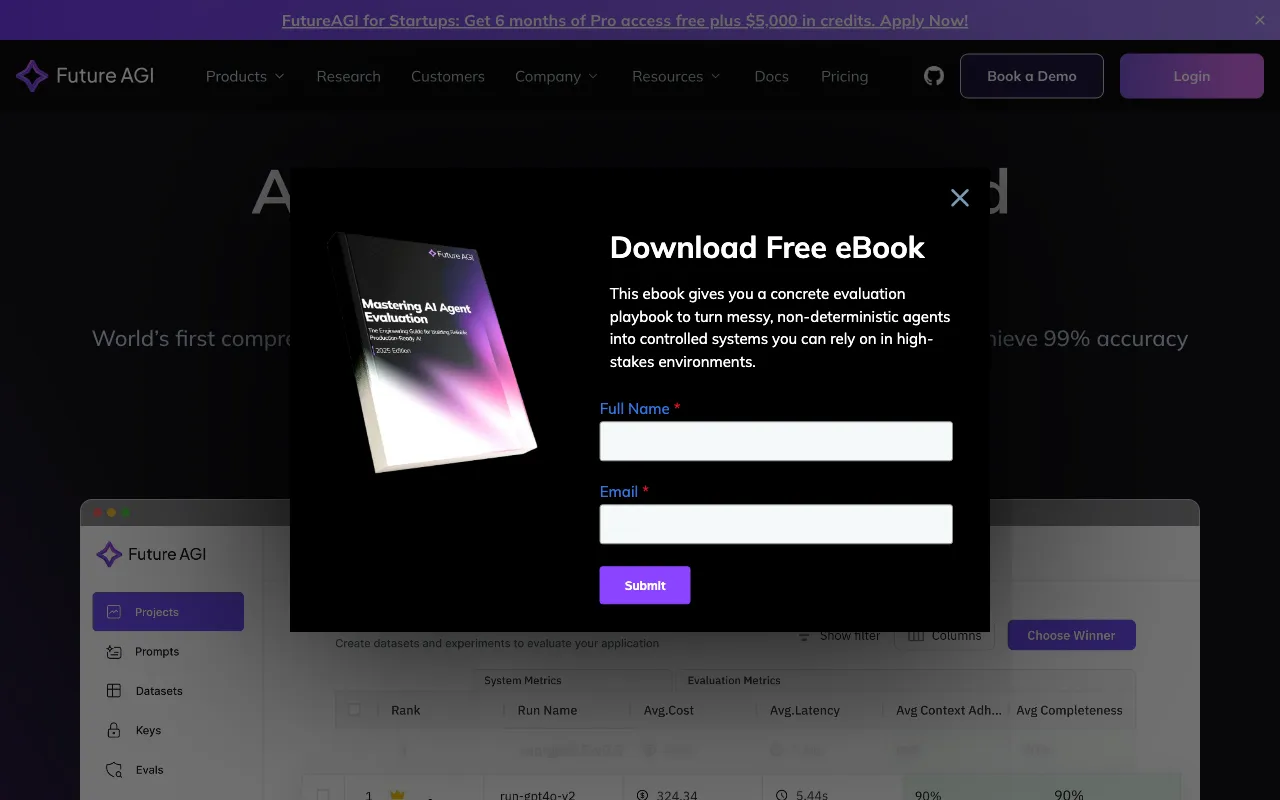Viewport: 1280px width, 800px height.
Task: Click the Run Name column header
Action: pyautogui.click(x=547, y=710)
